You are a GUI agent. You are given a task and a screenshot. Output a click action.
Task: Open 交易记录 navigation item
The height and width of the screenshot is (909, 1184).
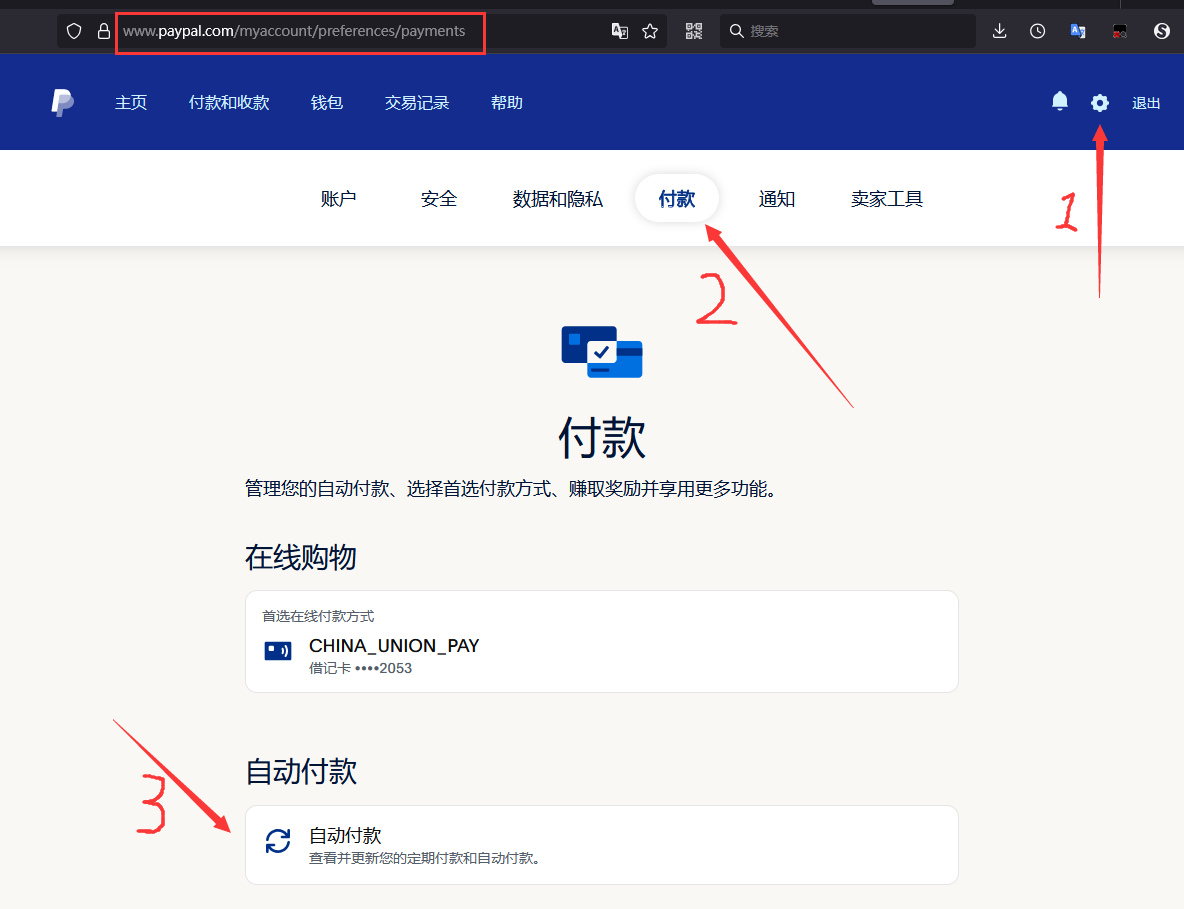pyautogui.click(x=417, y=103)
